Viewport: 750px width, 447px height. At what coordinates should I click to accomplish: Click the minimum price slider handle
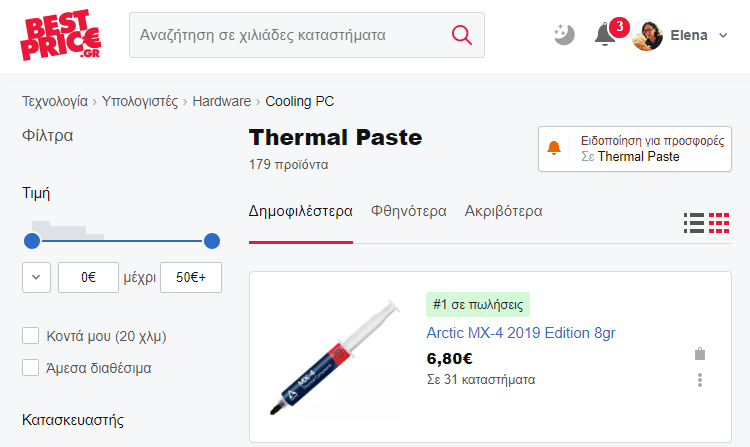pos(32,241)
